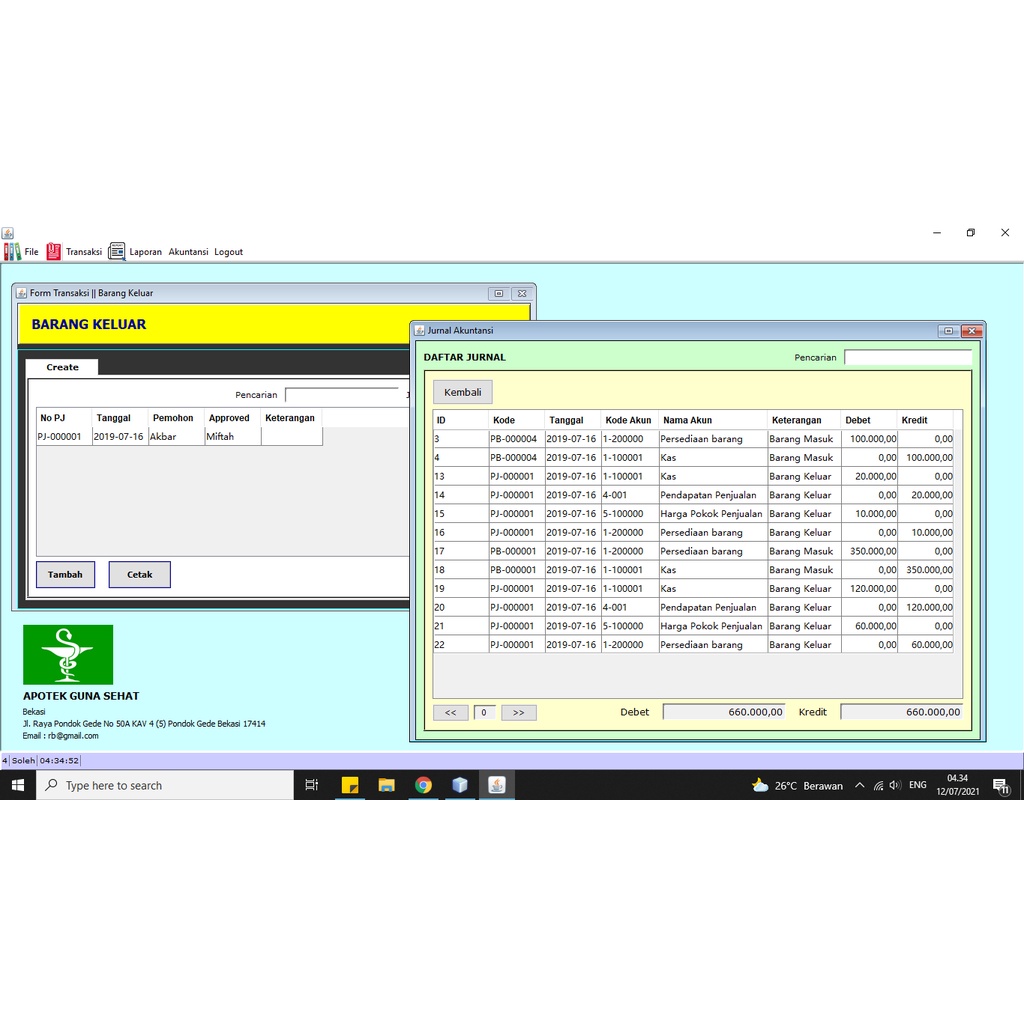Open File Explorer from the taskbar
Image resolution: width=1024 pixels, height=1024 pixels.
coord(387,785)
